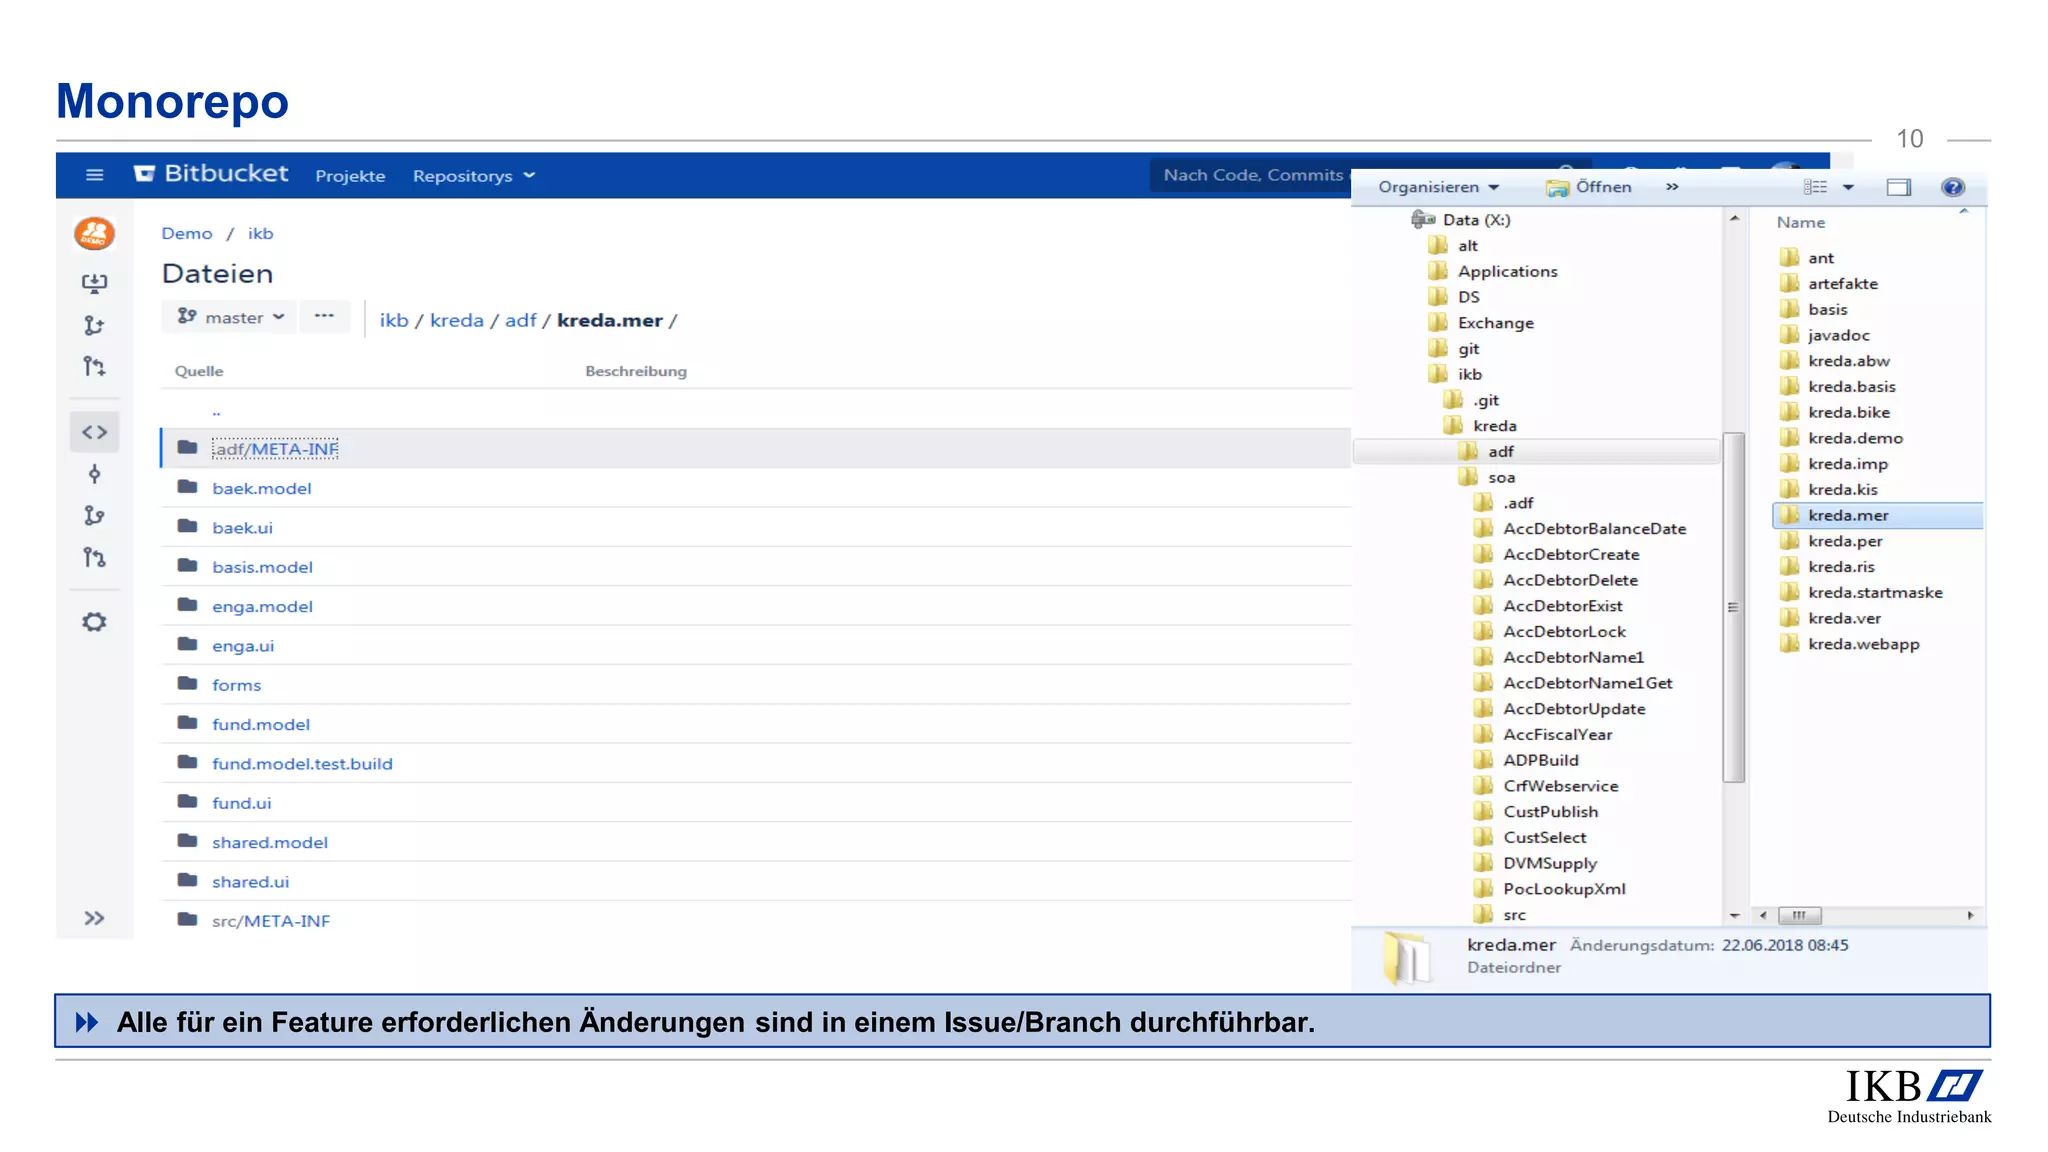This screenshot has width=2048, height=1152.
Task: Open the repository settings gear icon
Action: [x=94, y=622]
